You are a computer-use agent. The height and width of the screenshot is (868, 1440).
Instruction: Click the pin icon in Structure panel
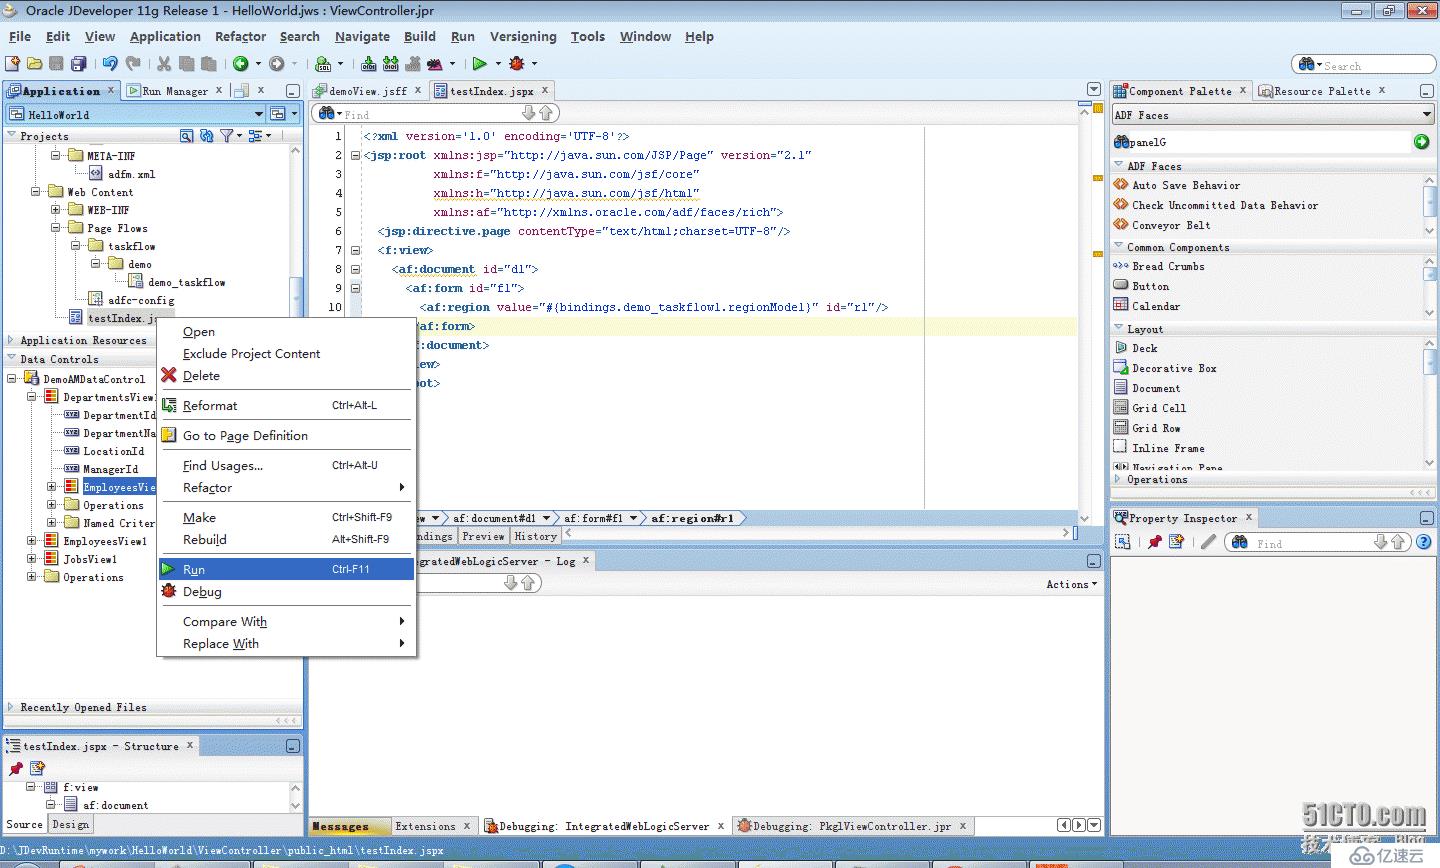tap(15, 768)
